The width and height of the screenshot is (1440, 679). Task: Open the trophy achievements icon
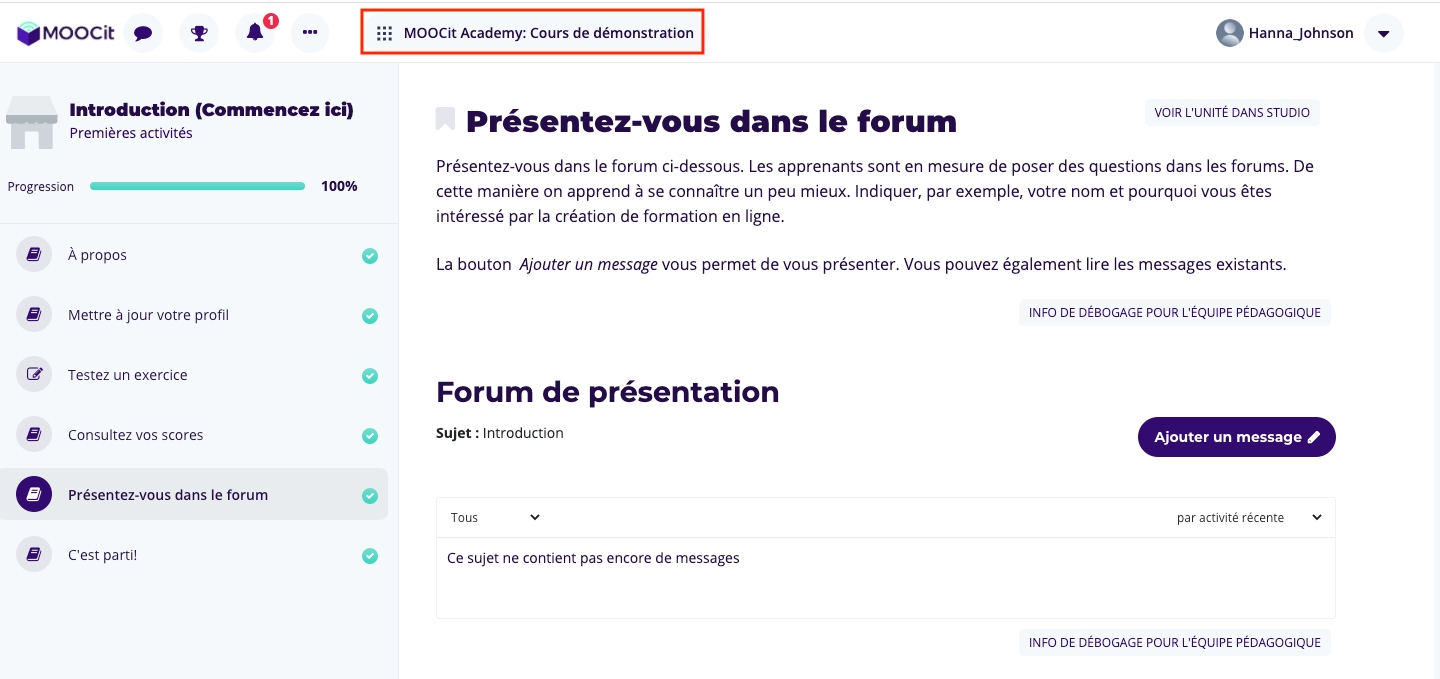[x=199, y=33]
